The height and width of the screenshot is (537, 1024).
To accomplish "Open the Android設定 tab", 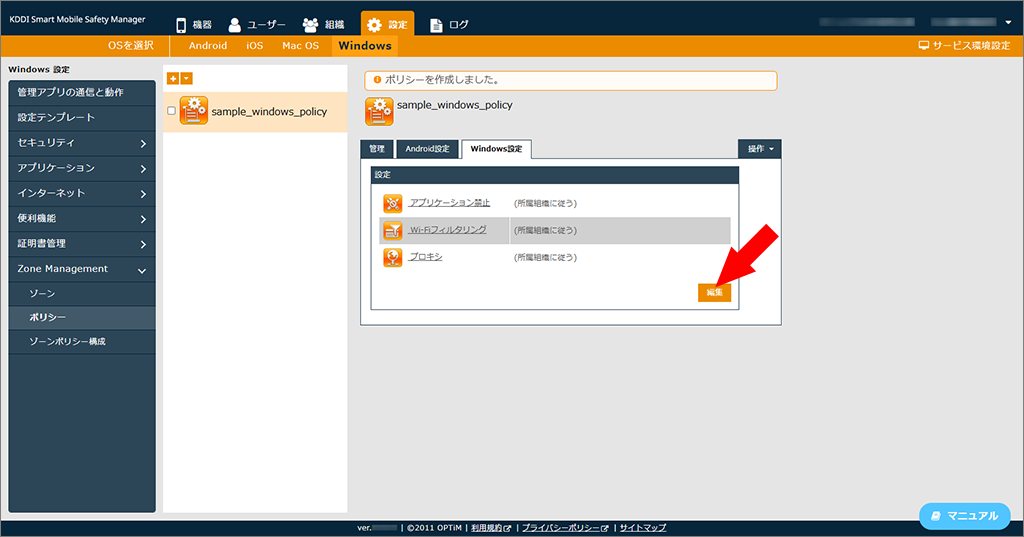I will (x=427, y=149).
